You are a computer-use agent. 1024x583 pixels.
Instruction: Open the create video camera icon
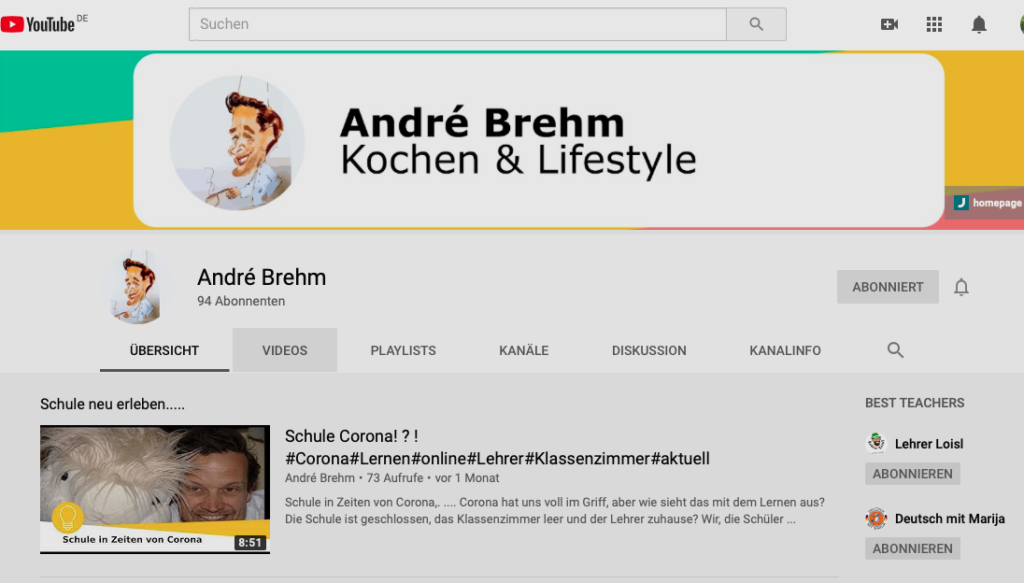point(889,24)
